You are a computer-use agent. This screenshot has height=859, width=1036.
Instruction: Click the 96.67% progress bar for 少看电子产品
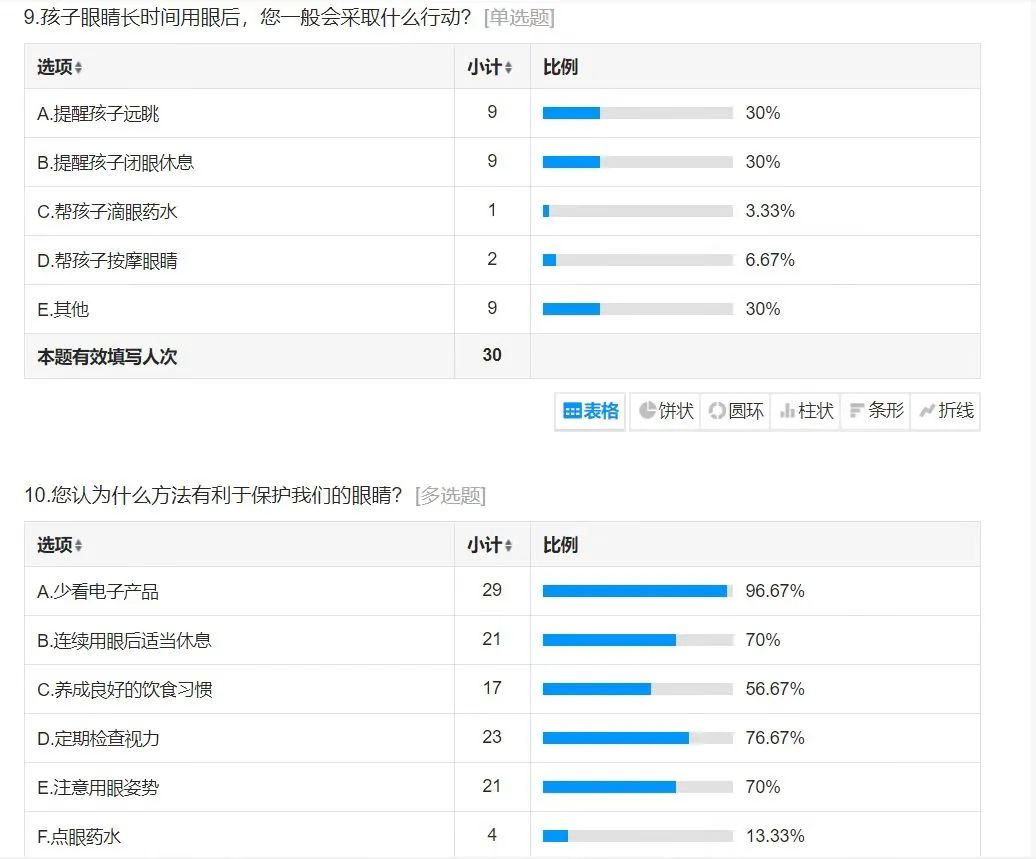pos(637,591)
